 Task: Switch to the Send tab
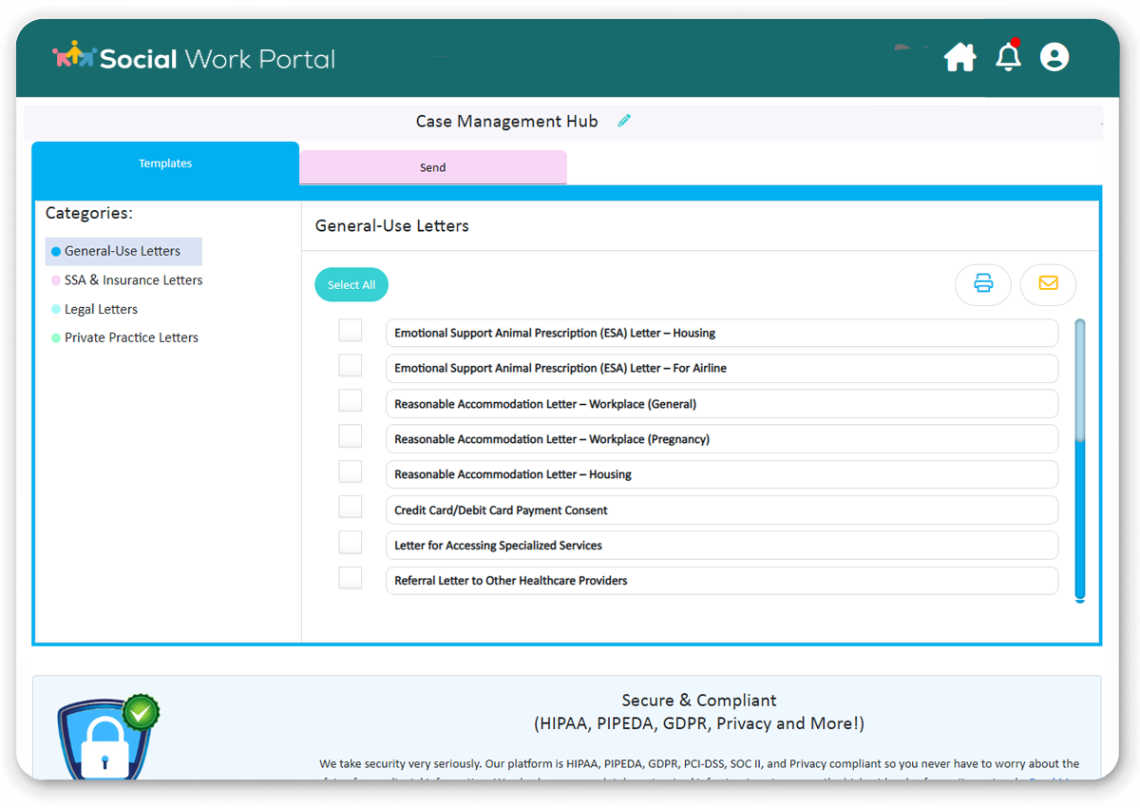click(x=432, y=167)
